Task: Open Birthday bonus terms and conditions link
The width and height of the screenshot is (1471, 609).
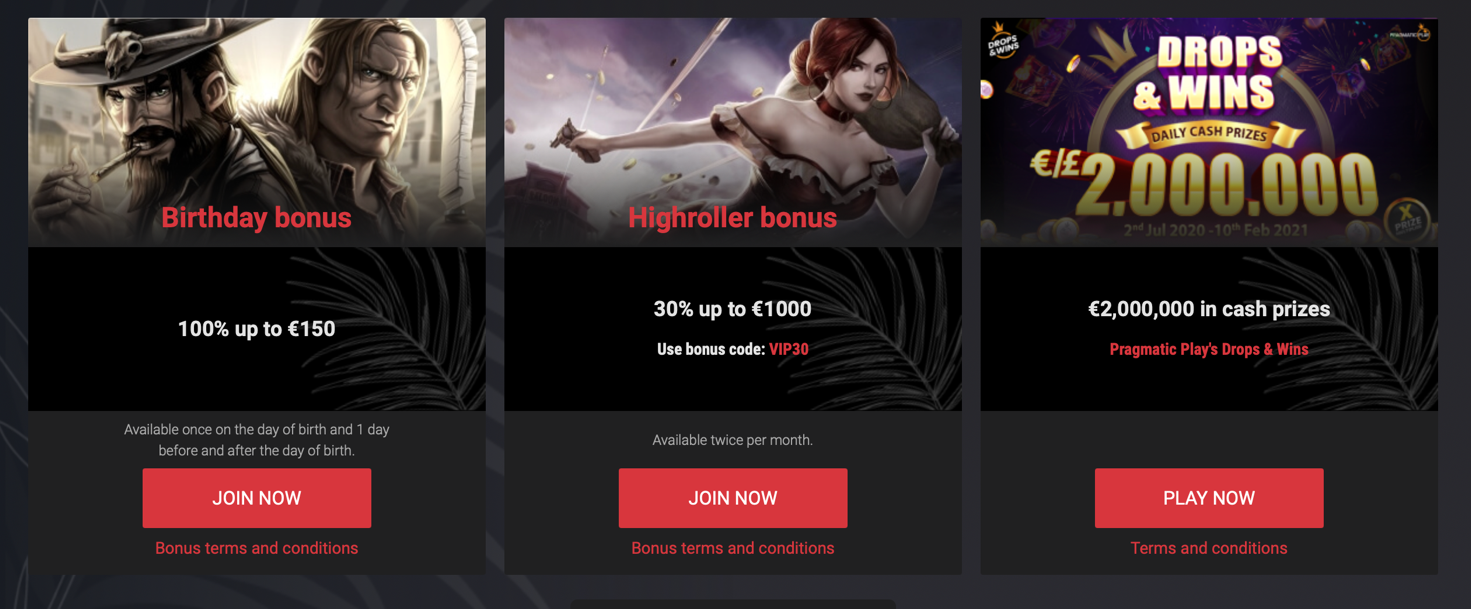Action: 256,548
